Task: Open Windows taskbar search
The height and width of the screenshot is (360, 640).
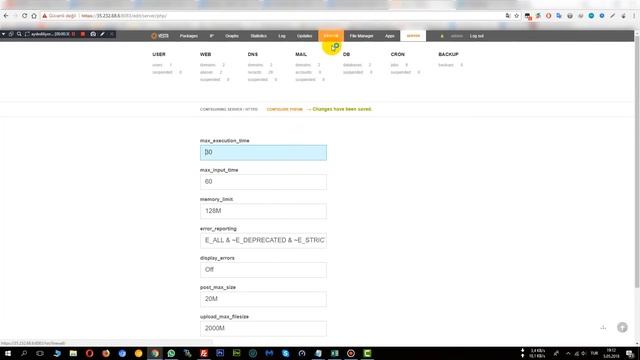Action: point(24,353)
